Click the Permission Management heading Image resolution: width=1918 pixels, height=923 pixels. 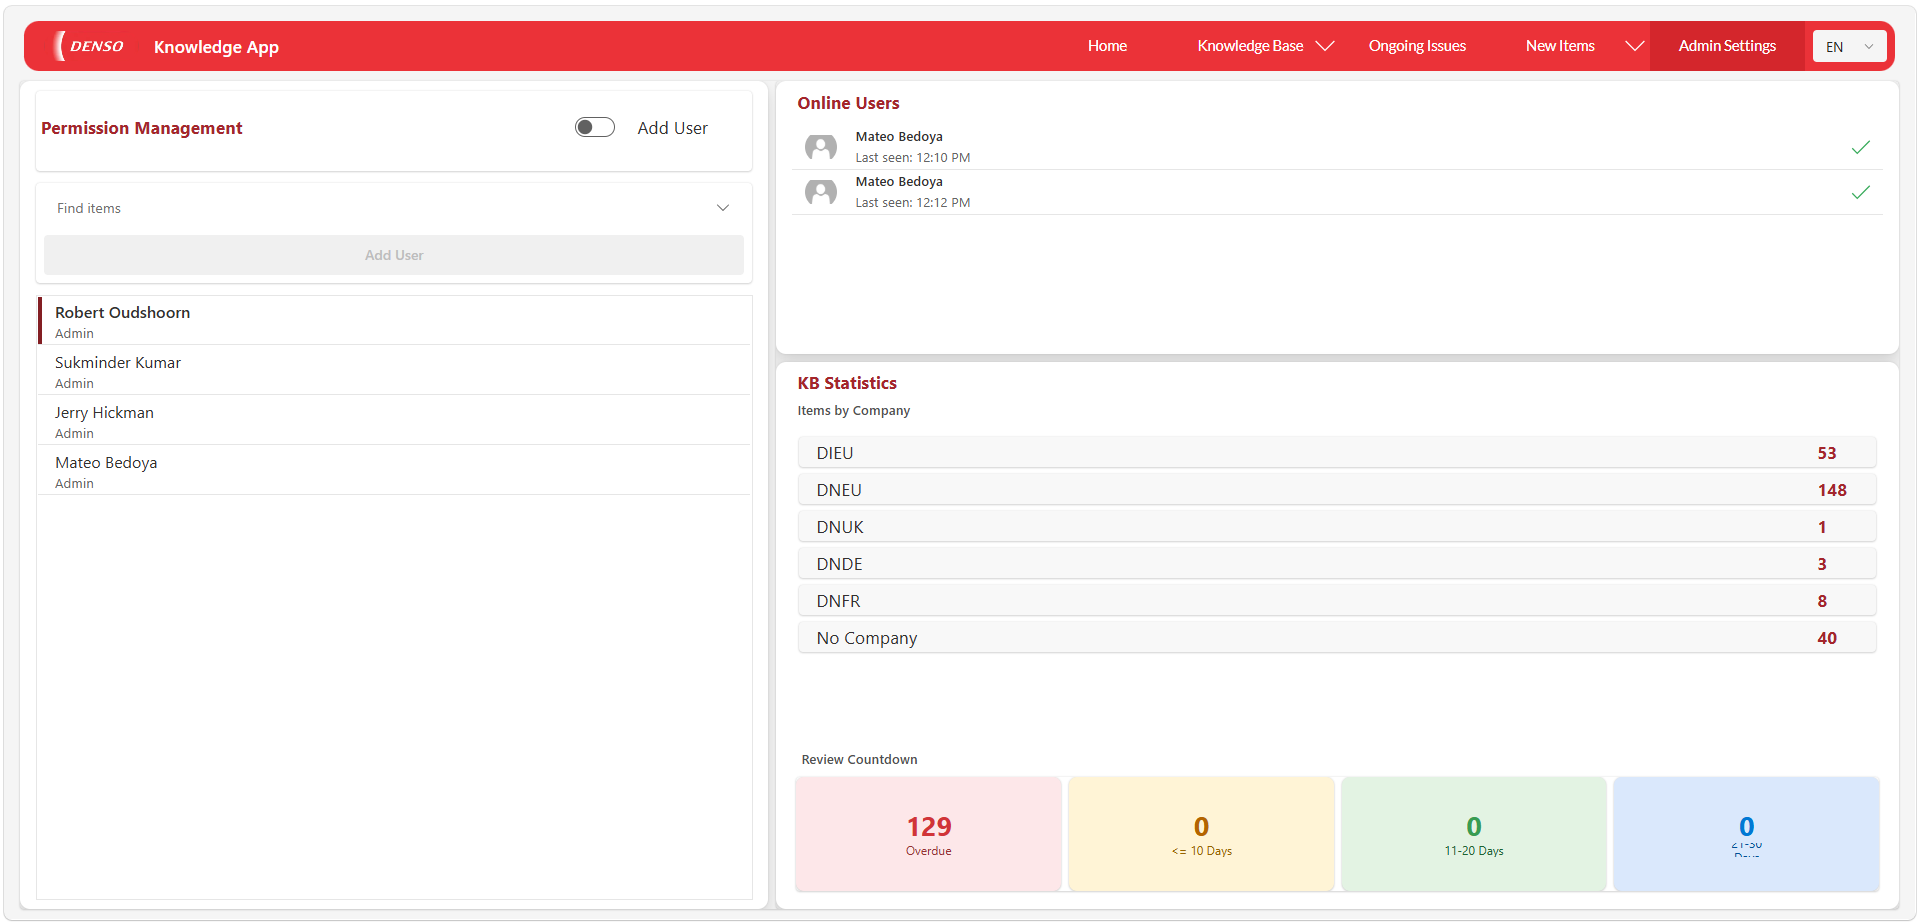[x=142, y=128]
